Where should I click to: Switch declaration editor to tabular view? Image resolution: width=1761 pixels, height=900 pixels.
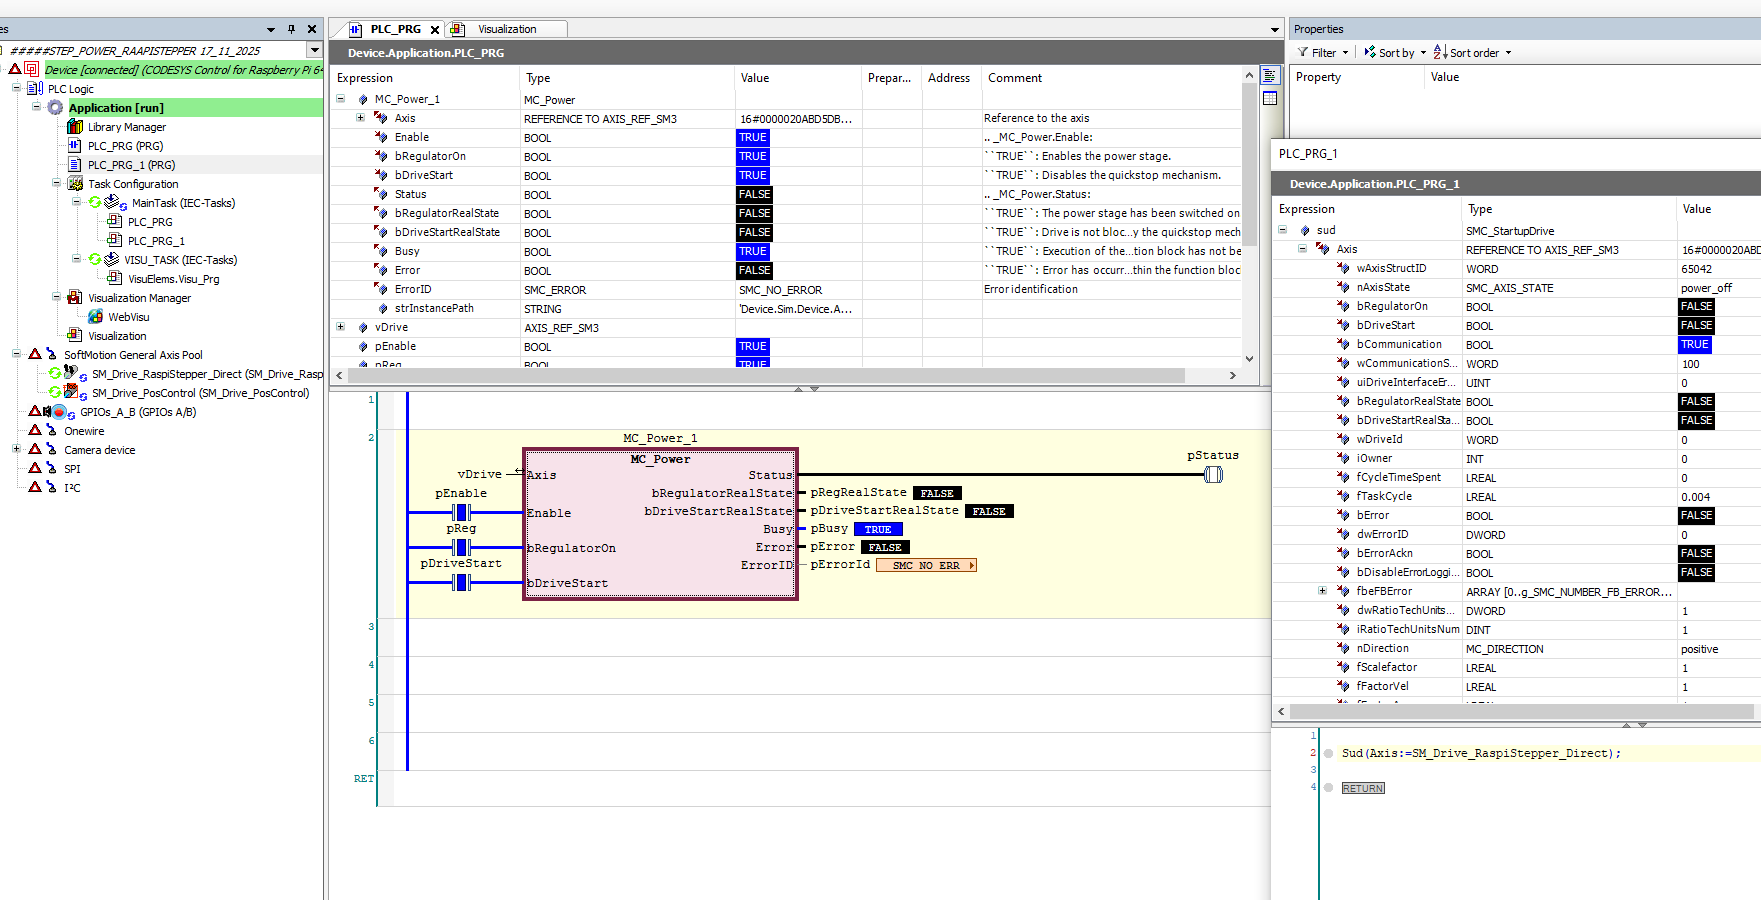click(x=1270, y=98)
